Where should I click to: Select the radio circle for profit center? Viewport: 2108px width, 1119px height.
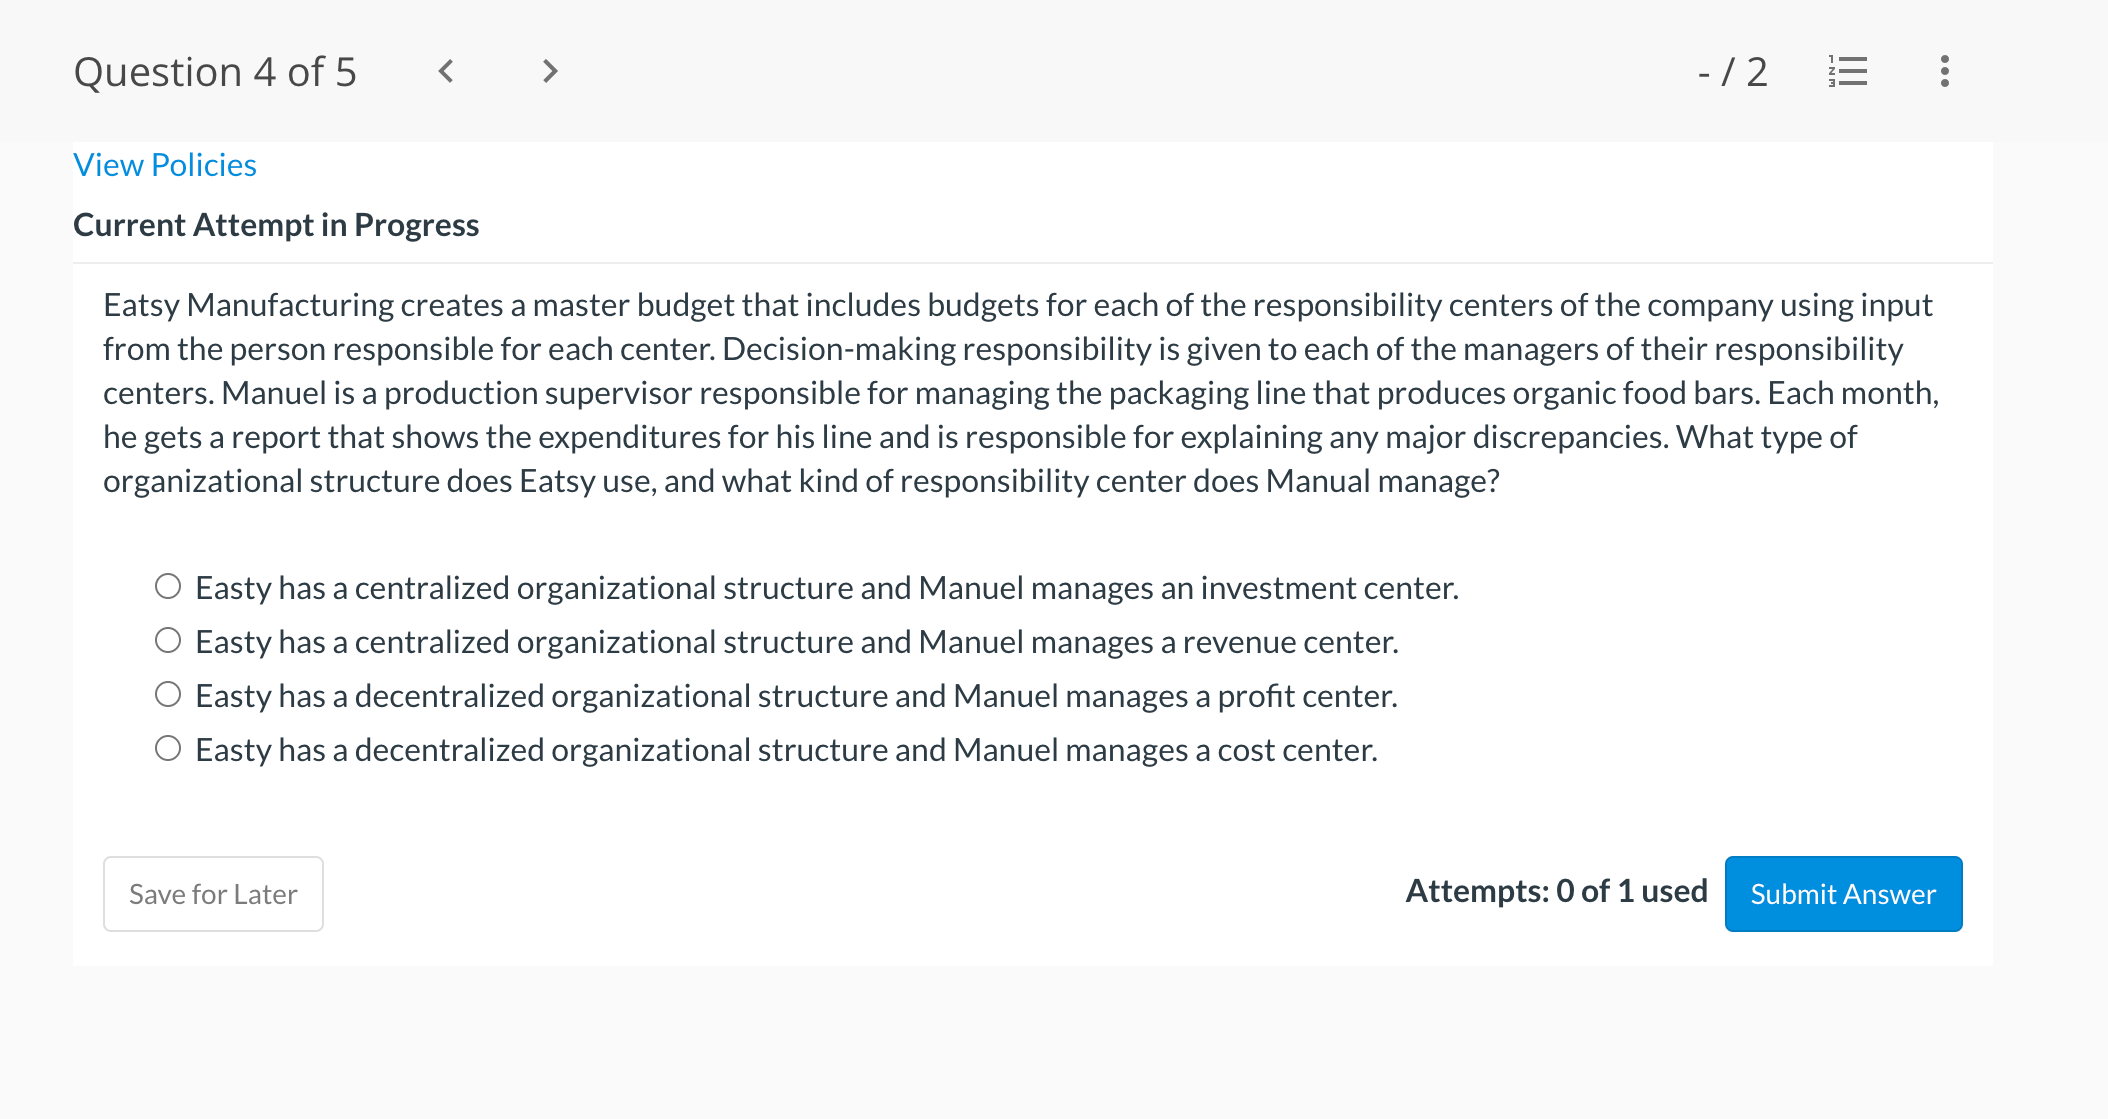tap(168, 694)
